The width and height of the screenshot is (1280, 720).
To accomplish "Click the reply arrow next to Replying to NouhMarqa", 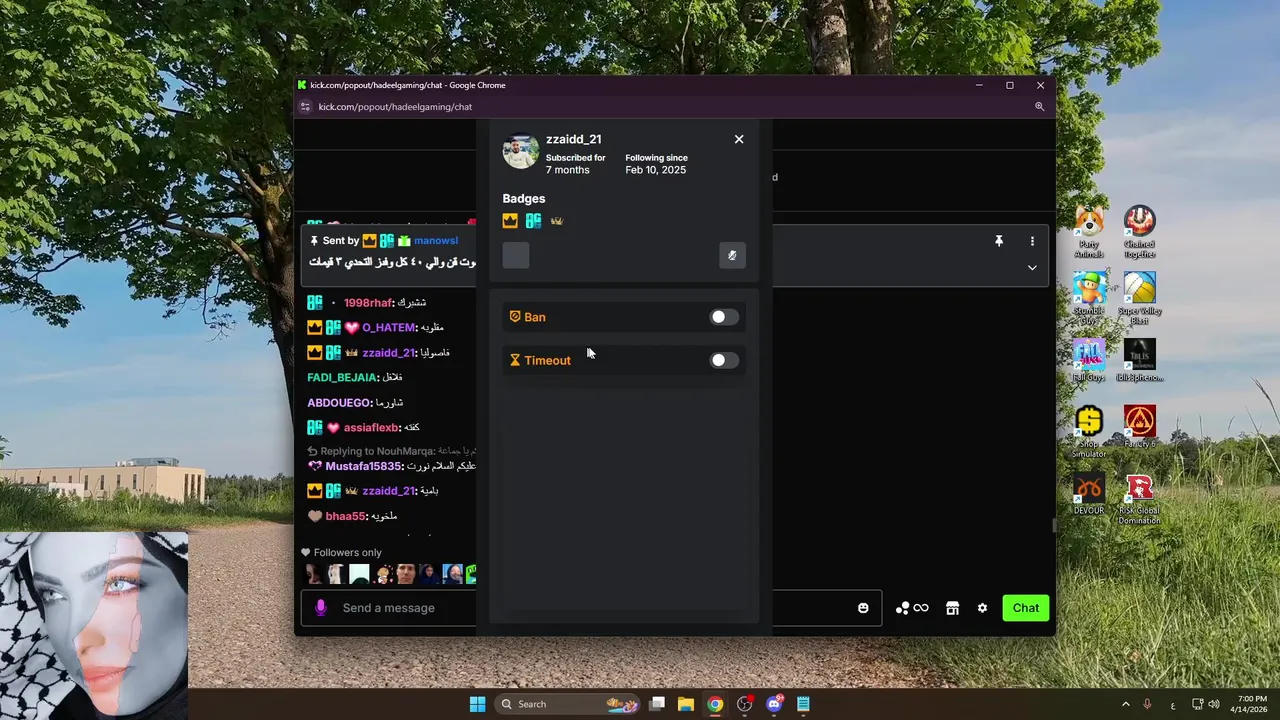I will [312, 452].
